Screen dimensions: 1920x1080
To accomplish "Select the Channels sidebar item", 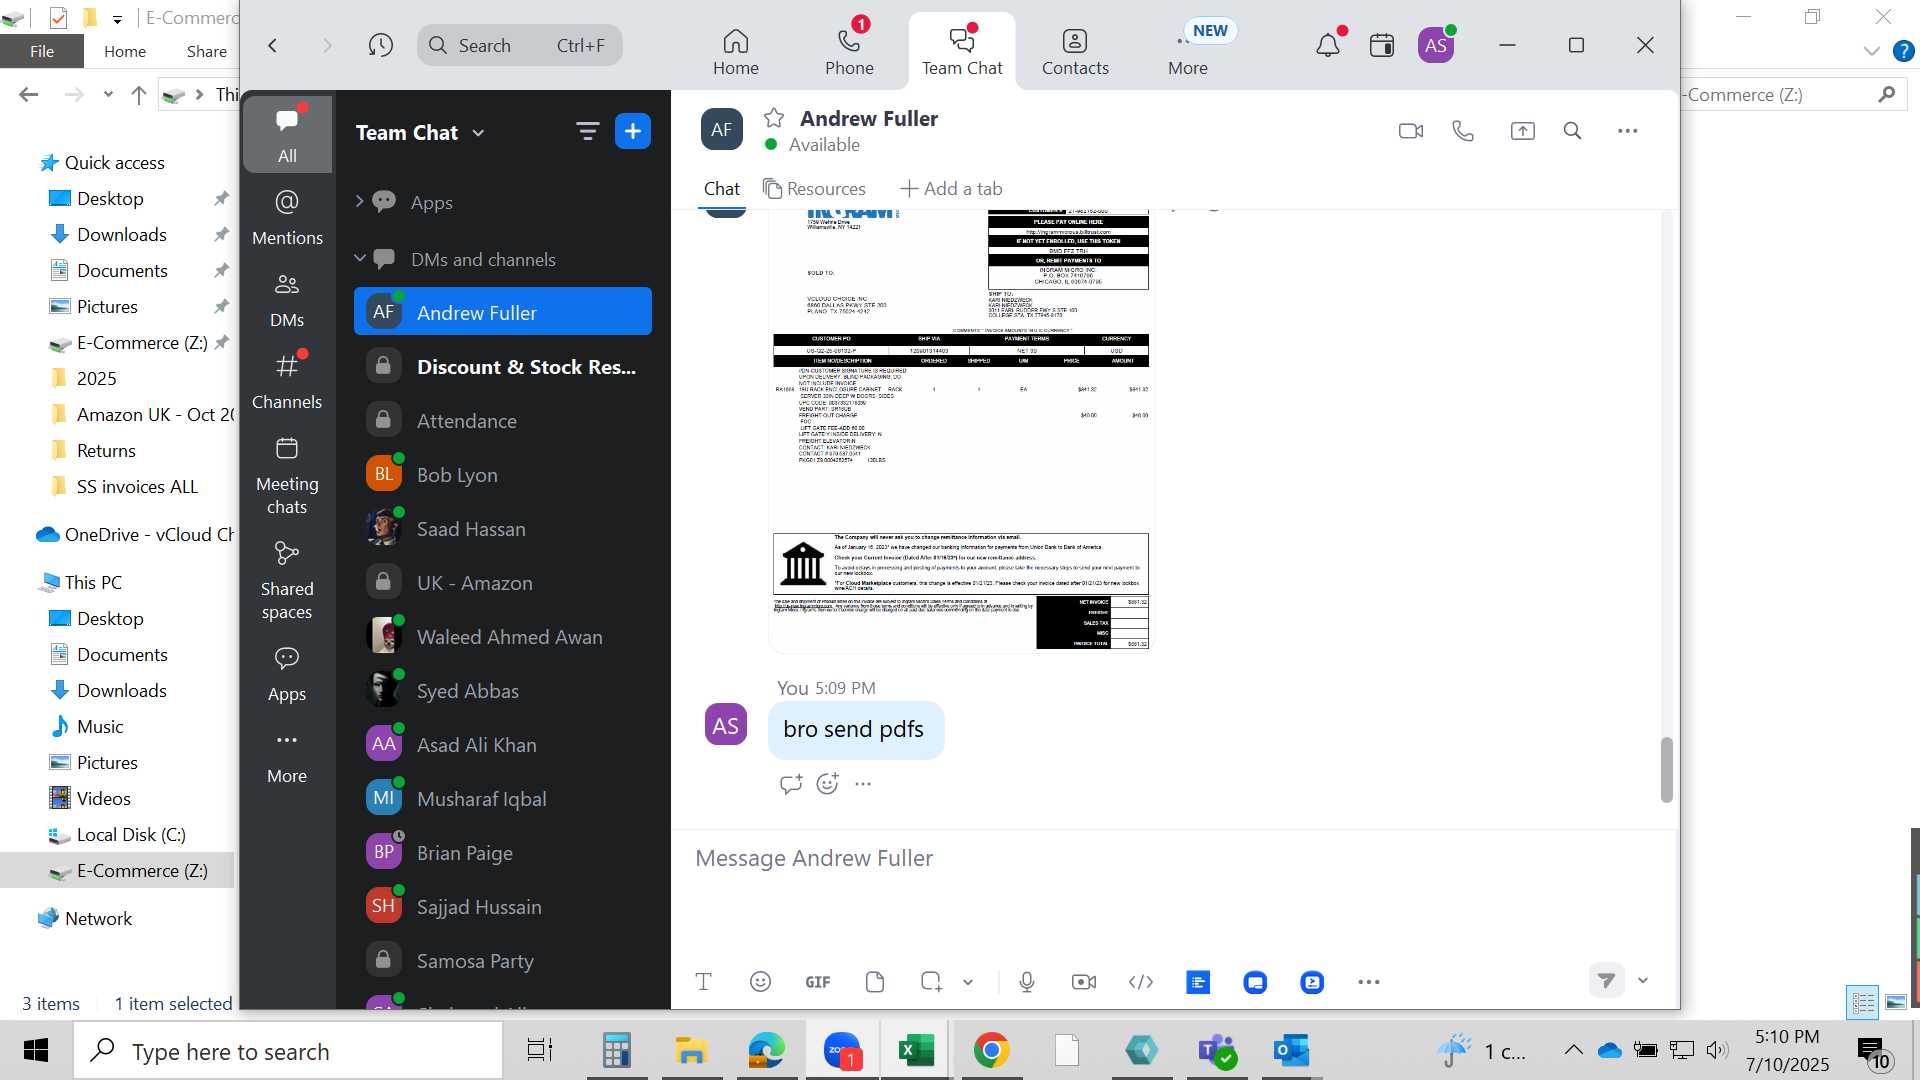I will pos(287,381).
